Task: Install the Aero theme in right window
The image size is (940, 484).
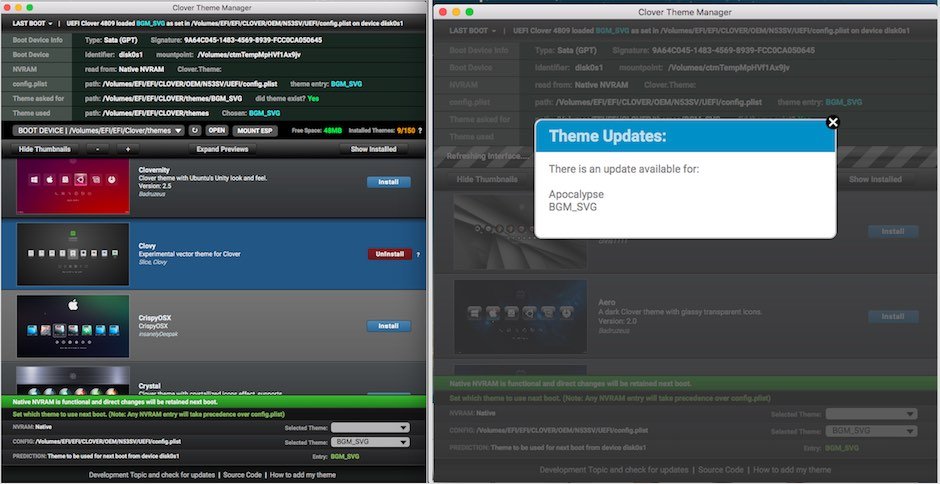Action: click(893, 316)
